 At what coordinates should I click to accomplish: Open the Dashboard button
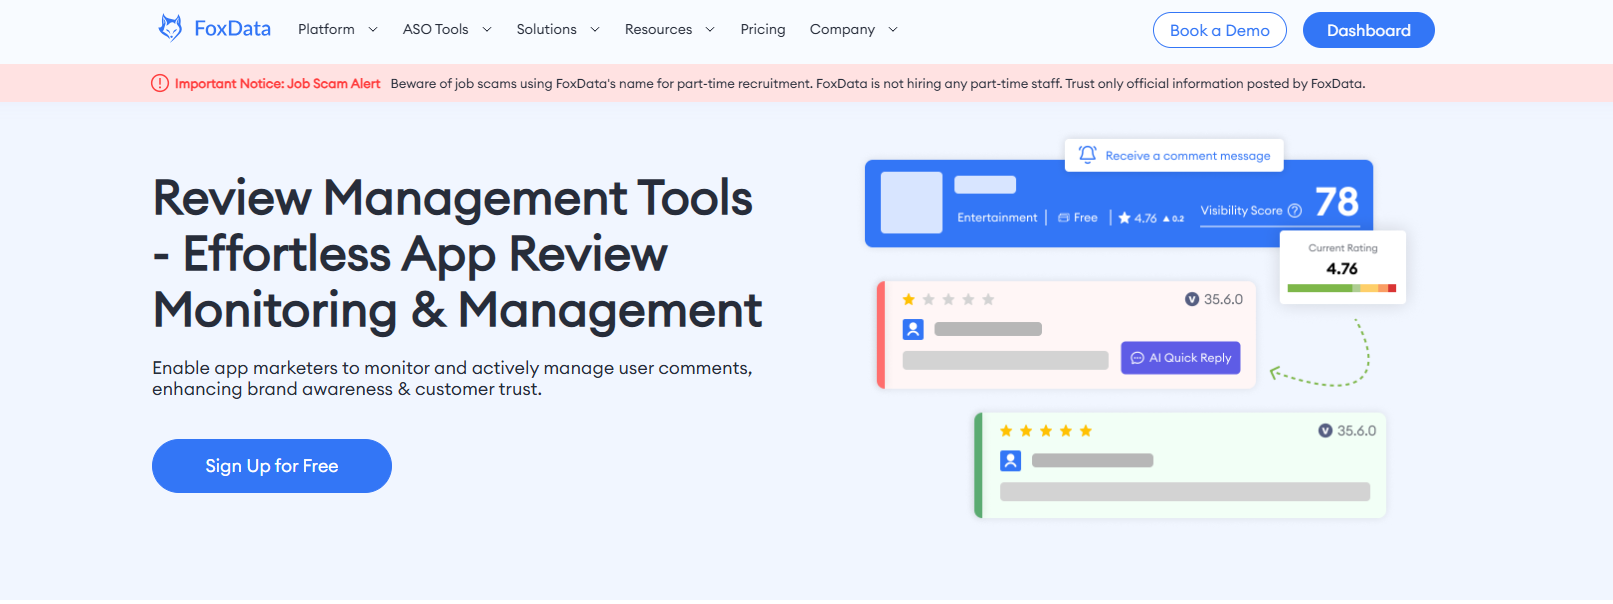(1368, 30)
